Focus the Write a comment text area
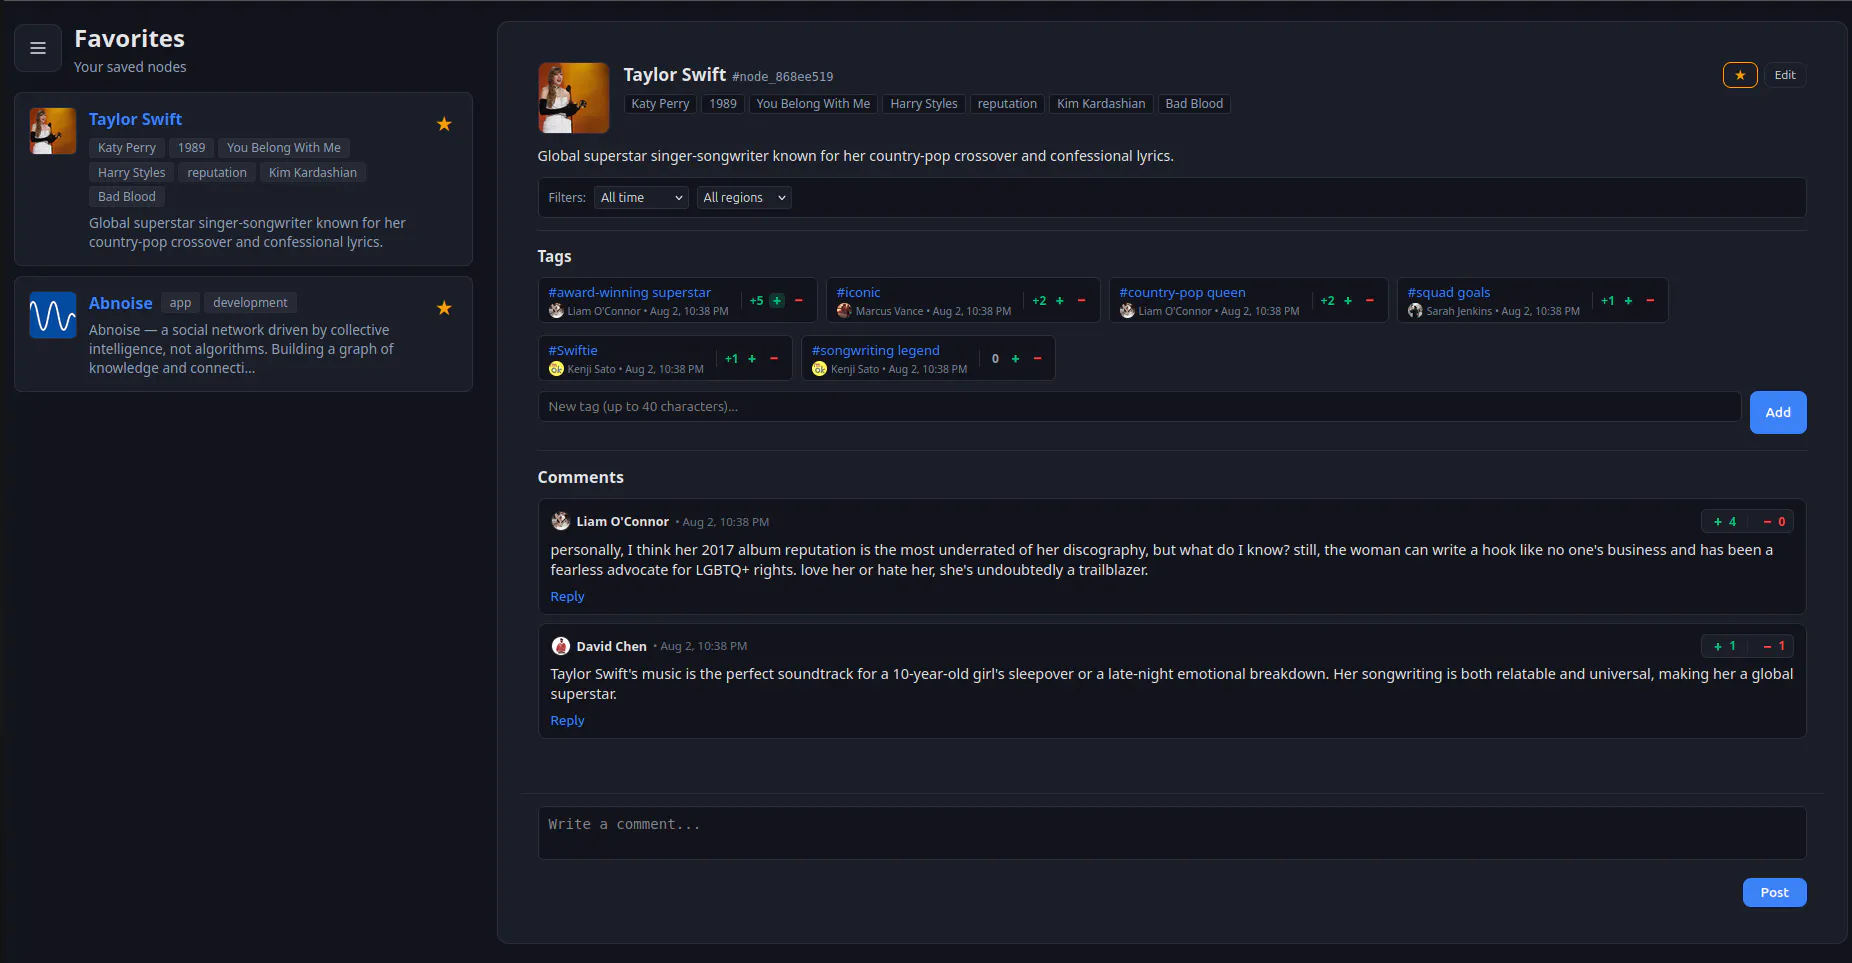The height and width of the screenshot is (963, 1852). coord(1172,833)
